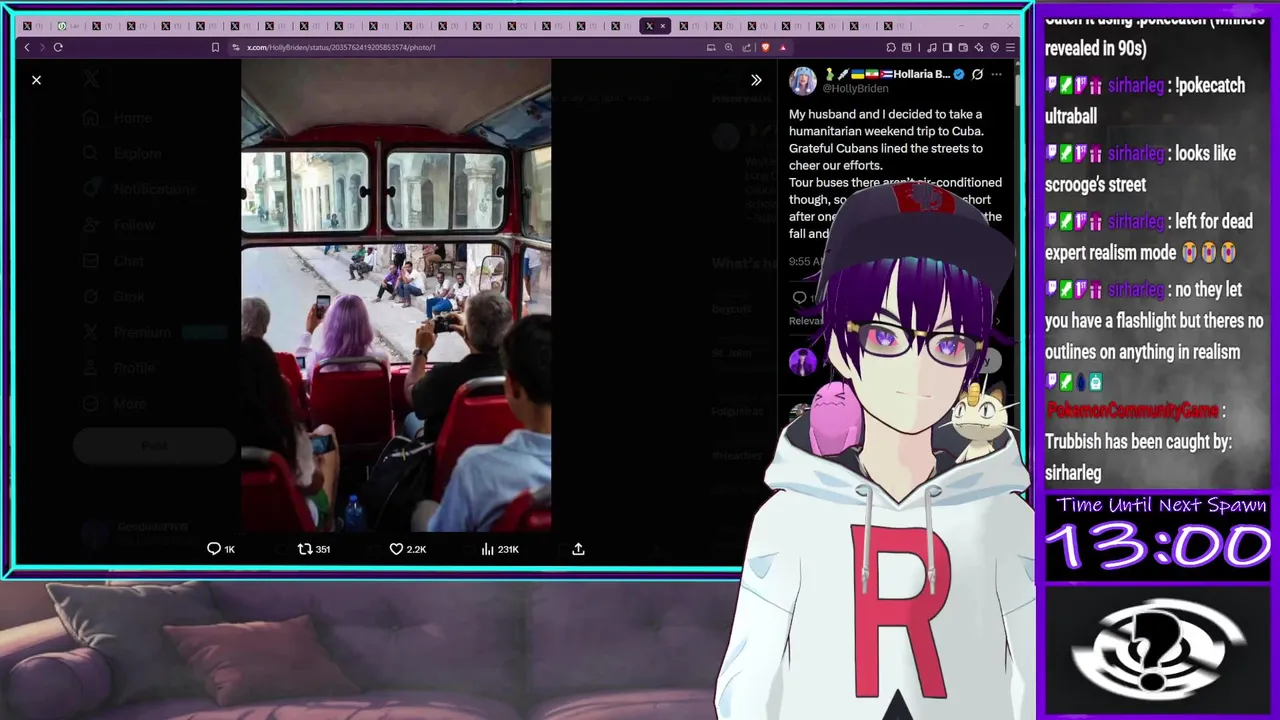Viewport: 1280px width, 720px height.
Task: Click the Grok icon beside the author name
Action: tap(977, 74)
